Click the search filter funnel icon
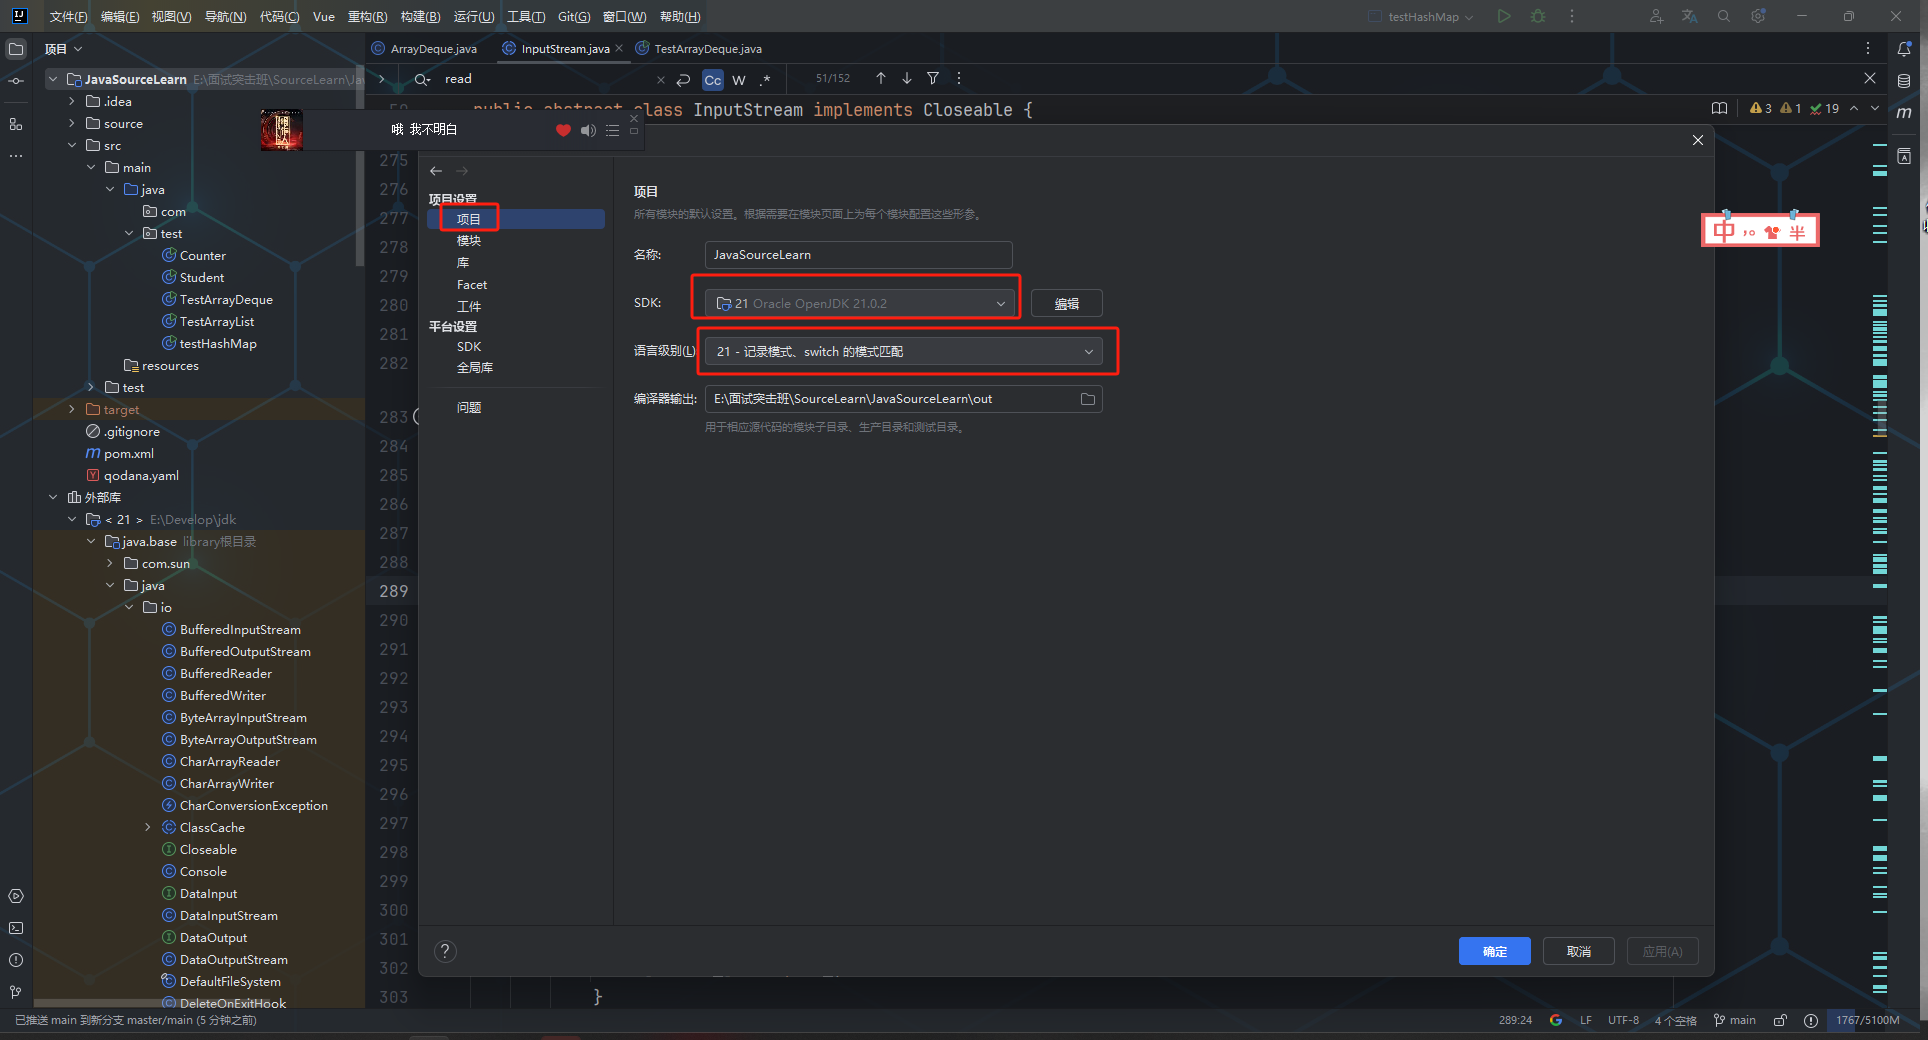Image resolution: width=1928 pixels, height=1040 pixels. point(933,78)
